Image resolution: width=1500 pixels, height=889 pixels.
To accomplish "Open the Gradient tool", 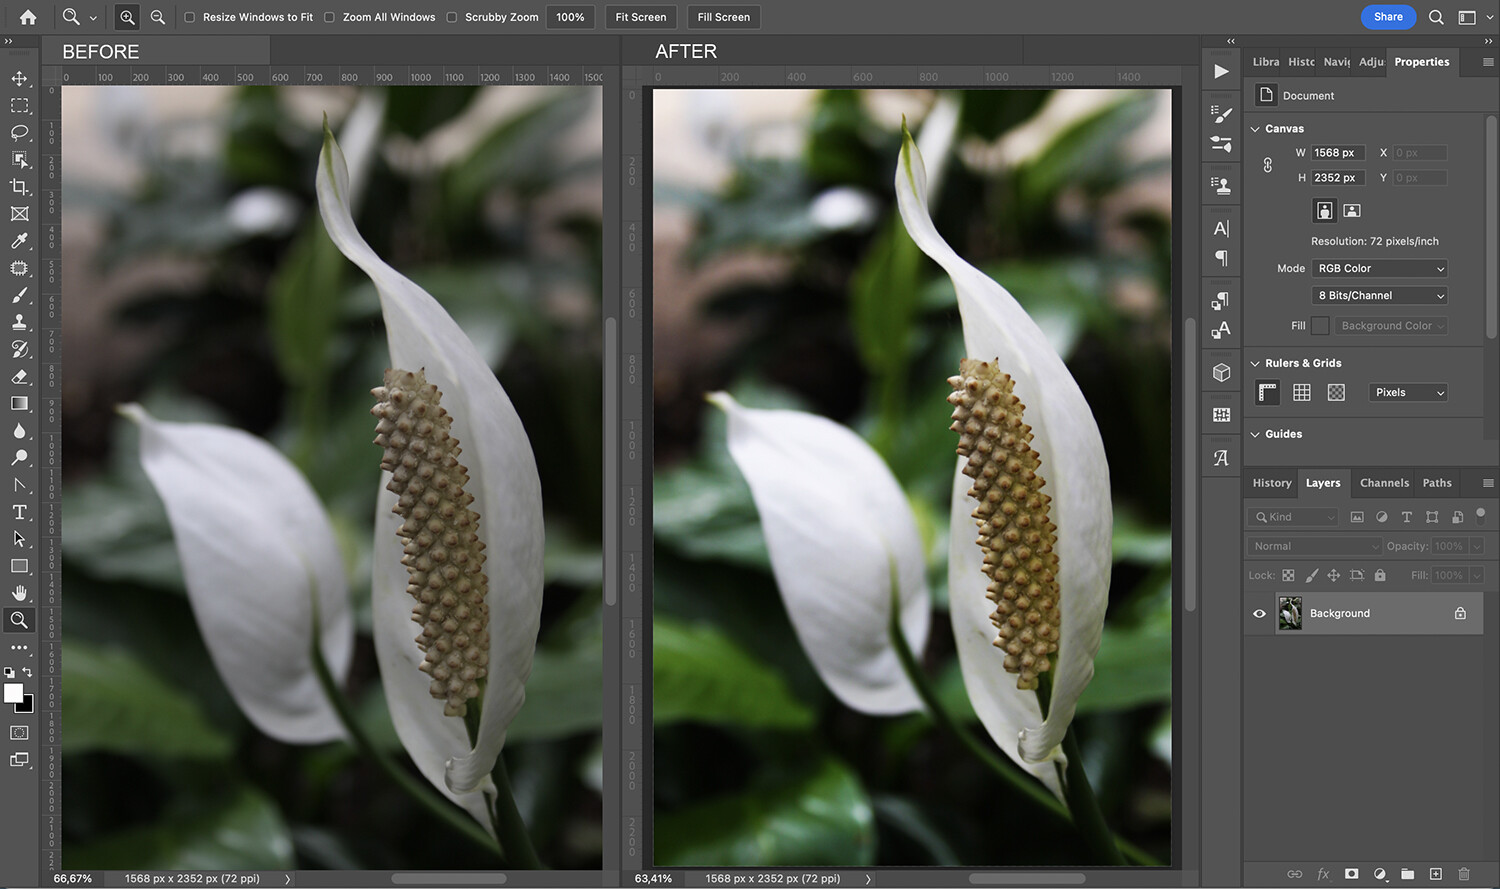I will (20, 404).
